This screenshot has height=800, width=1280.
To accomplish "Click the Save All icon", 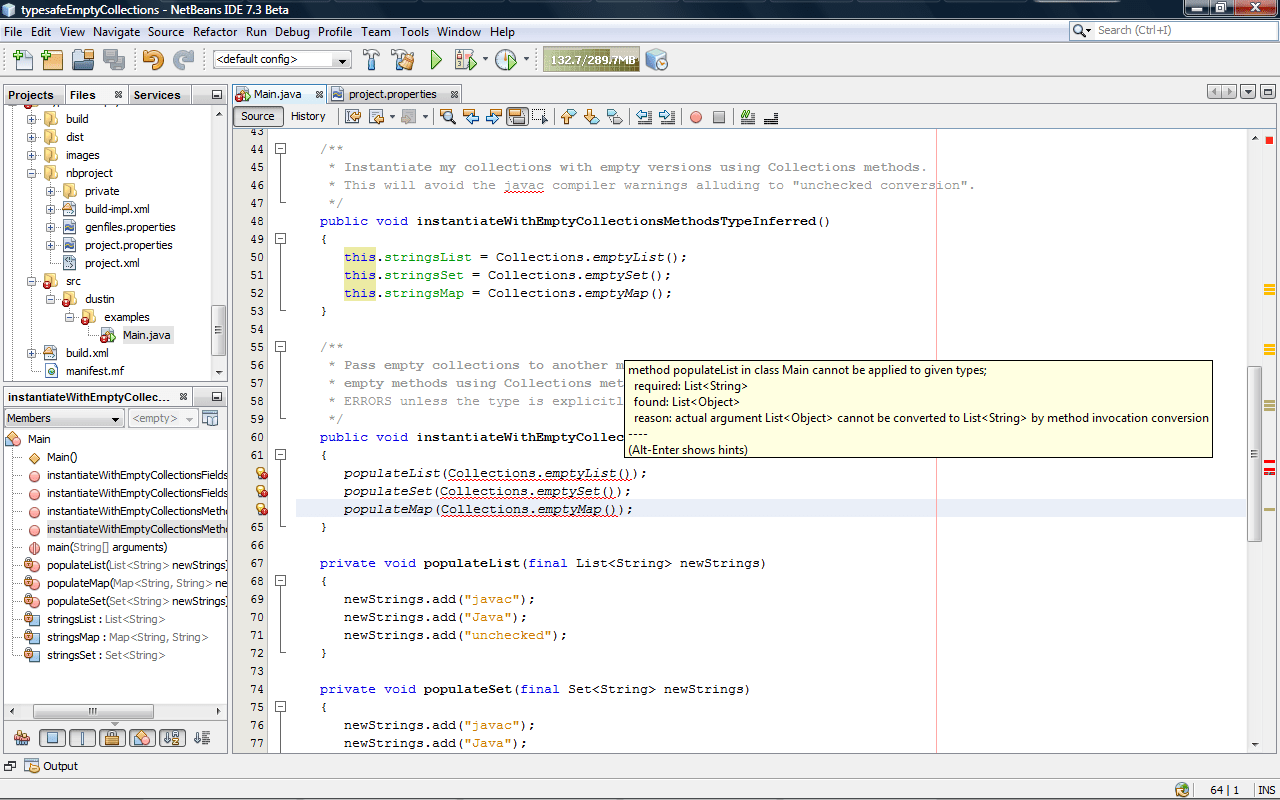I will click(113, 60).
